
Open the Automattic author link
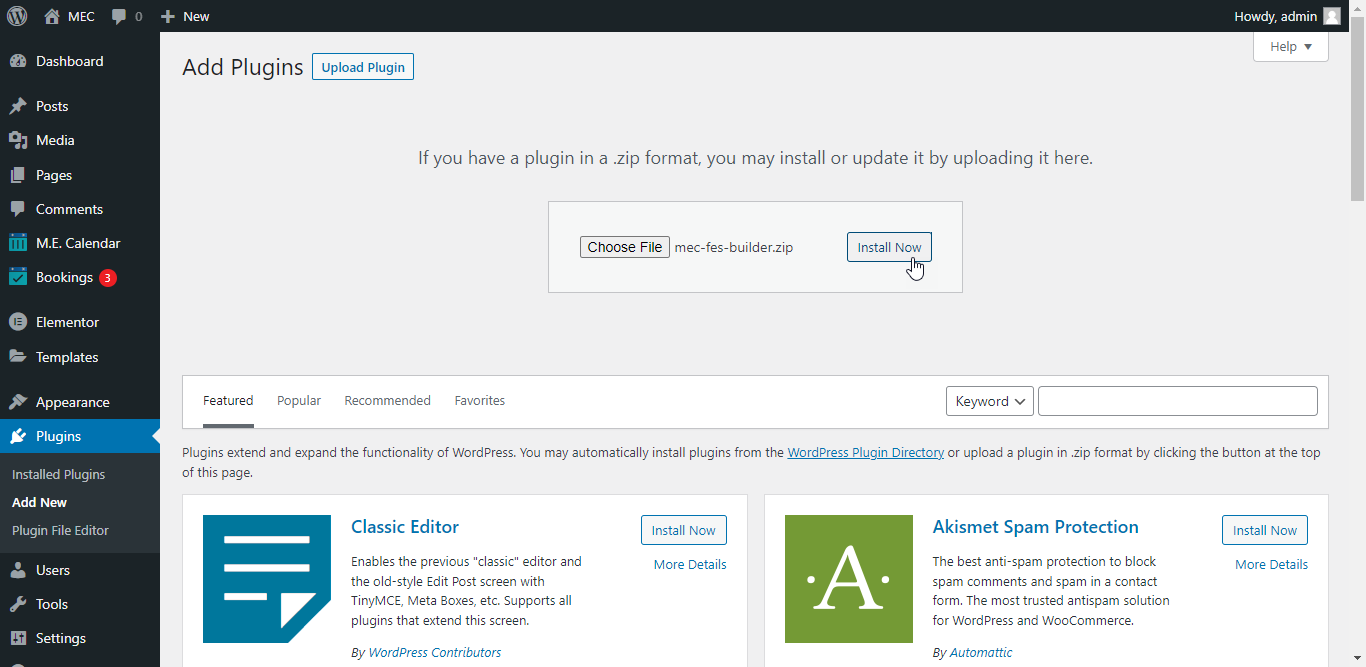coord(981,652)
